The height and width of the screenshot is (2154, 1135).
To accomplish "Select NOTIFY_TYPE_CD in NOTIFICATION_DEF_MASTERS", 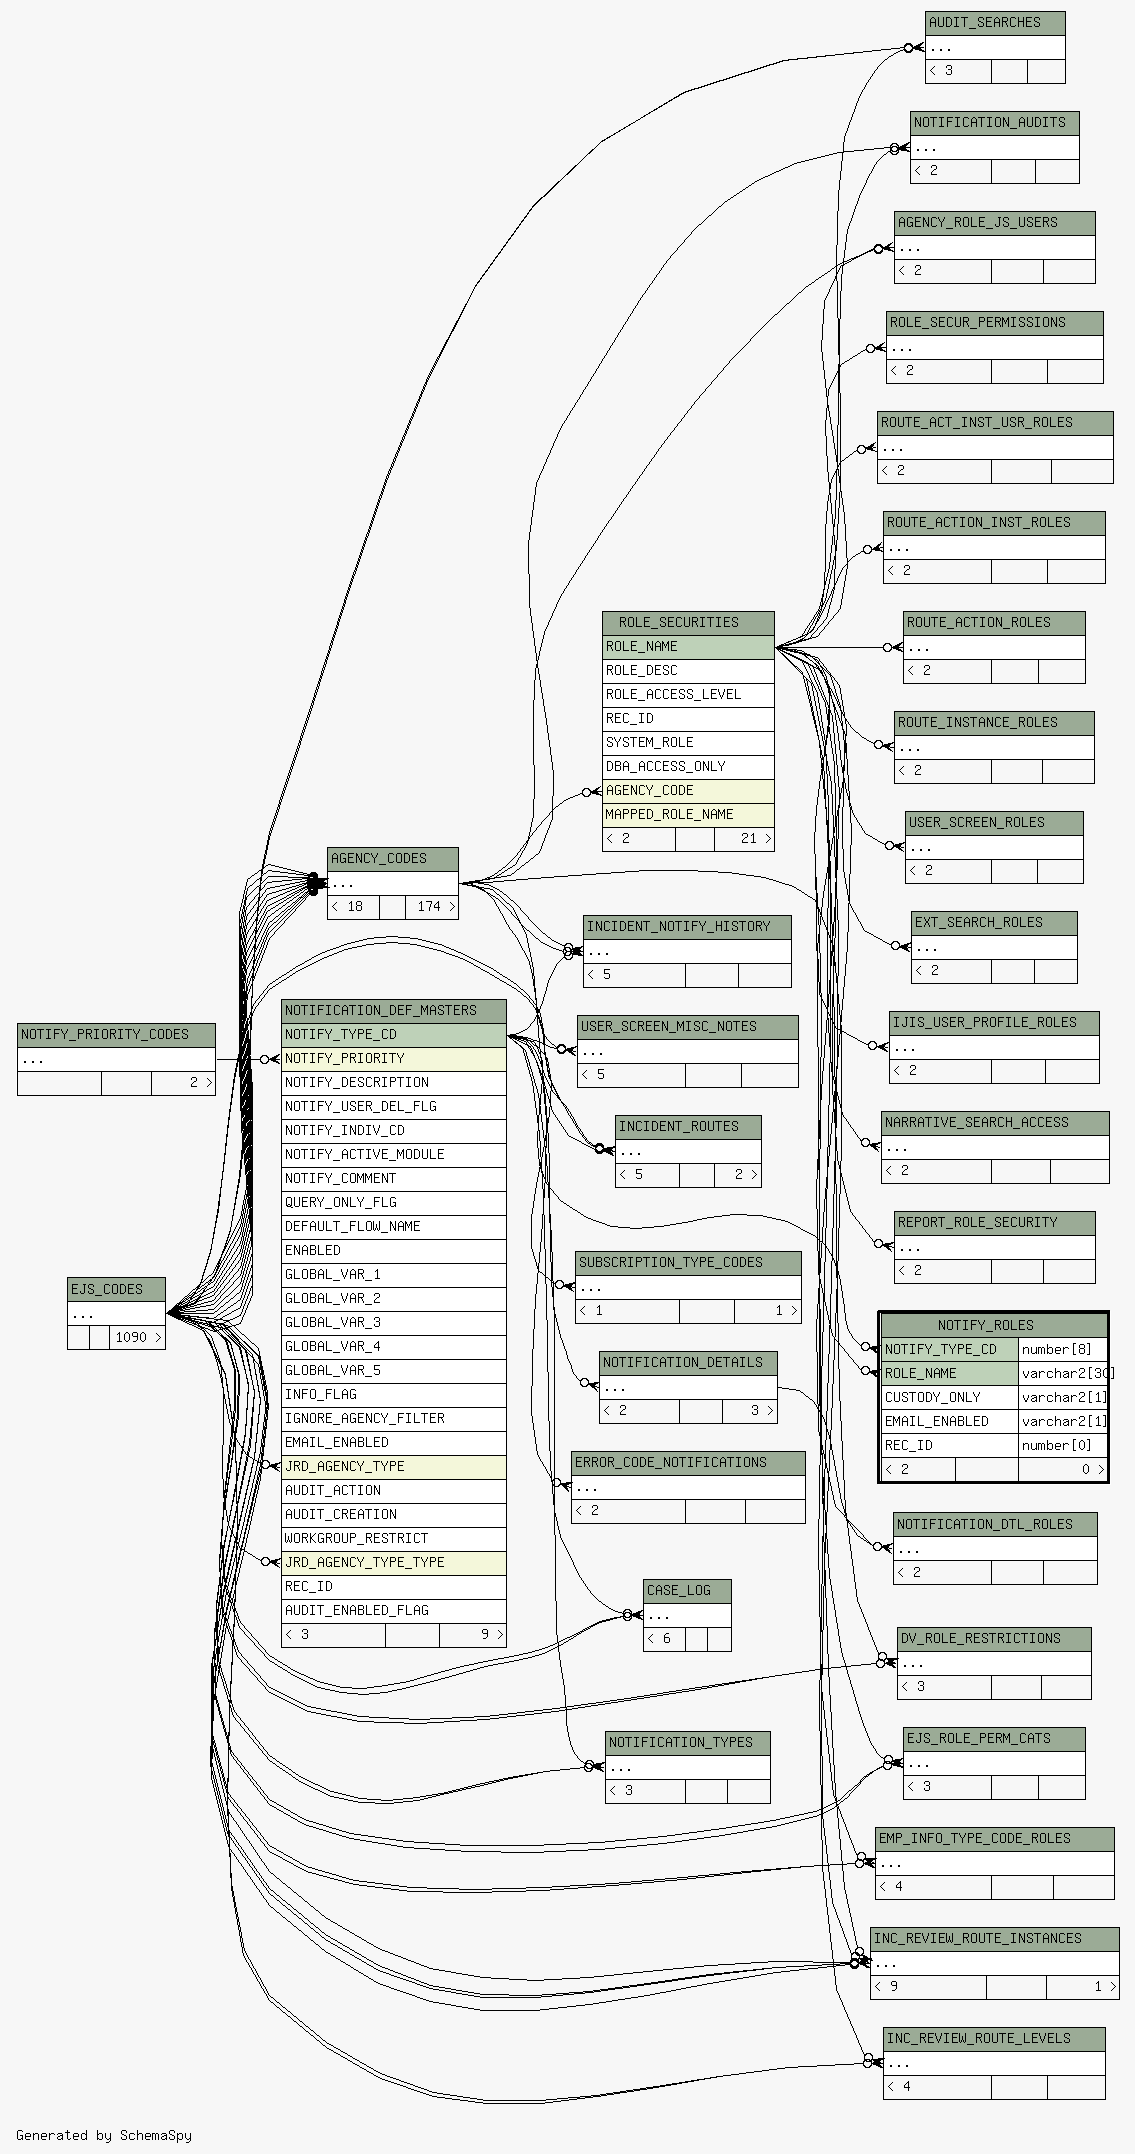I will point(394,1035).
